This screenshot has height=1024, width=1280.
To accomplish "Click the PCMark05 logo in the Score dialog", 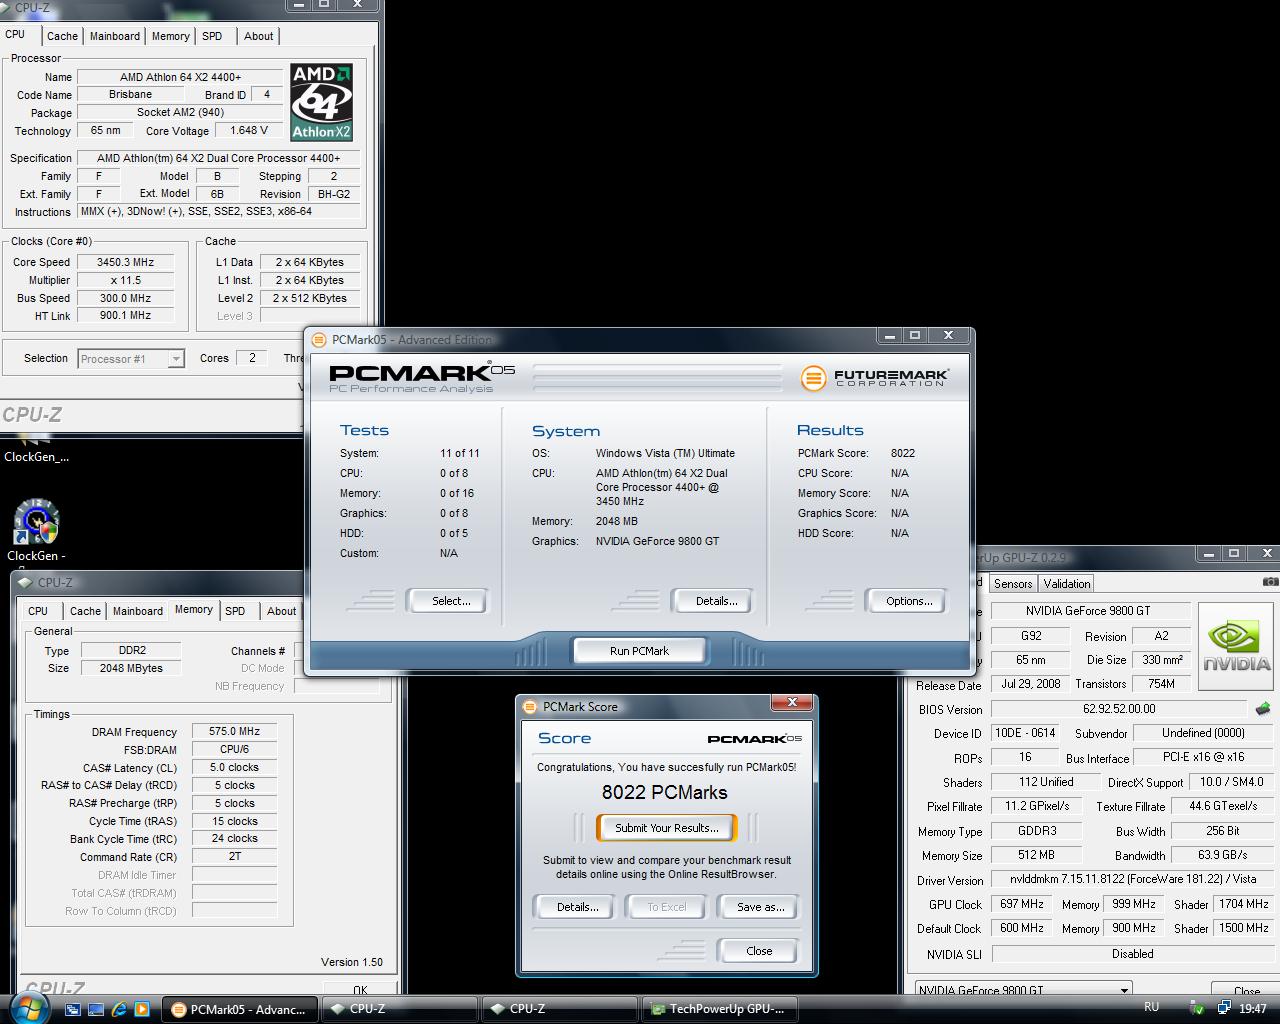I will pos(754,739).
